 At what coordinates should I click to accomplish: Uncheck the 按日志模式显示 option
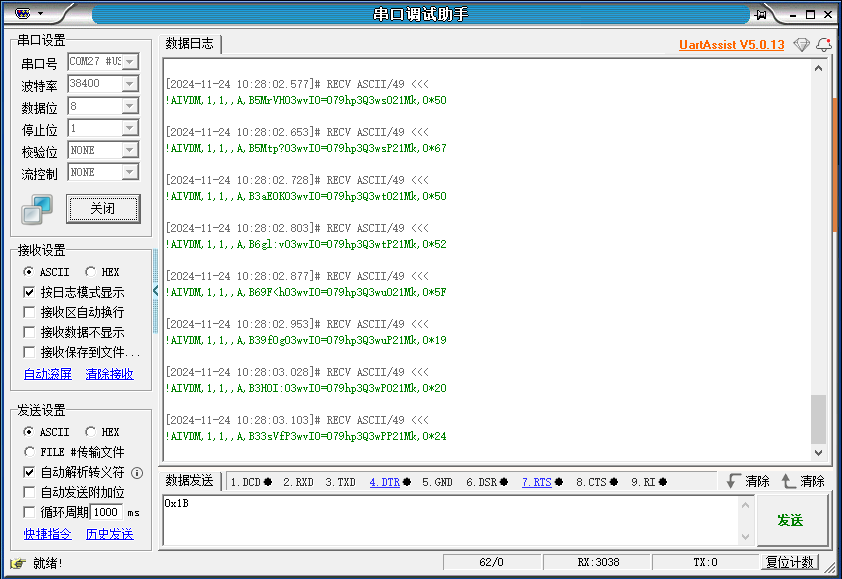(x=30, y=291)
